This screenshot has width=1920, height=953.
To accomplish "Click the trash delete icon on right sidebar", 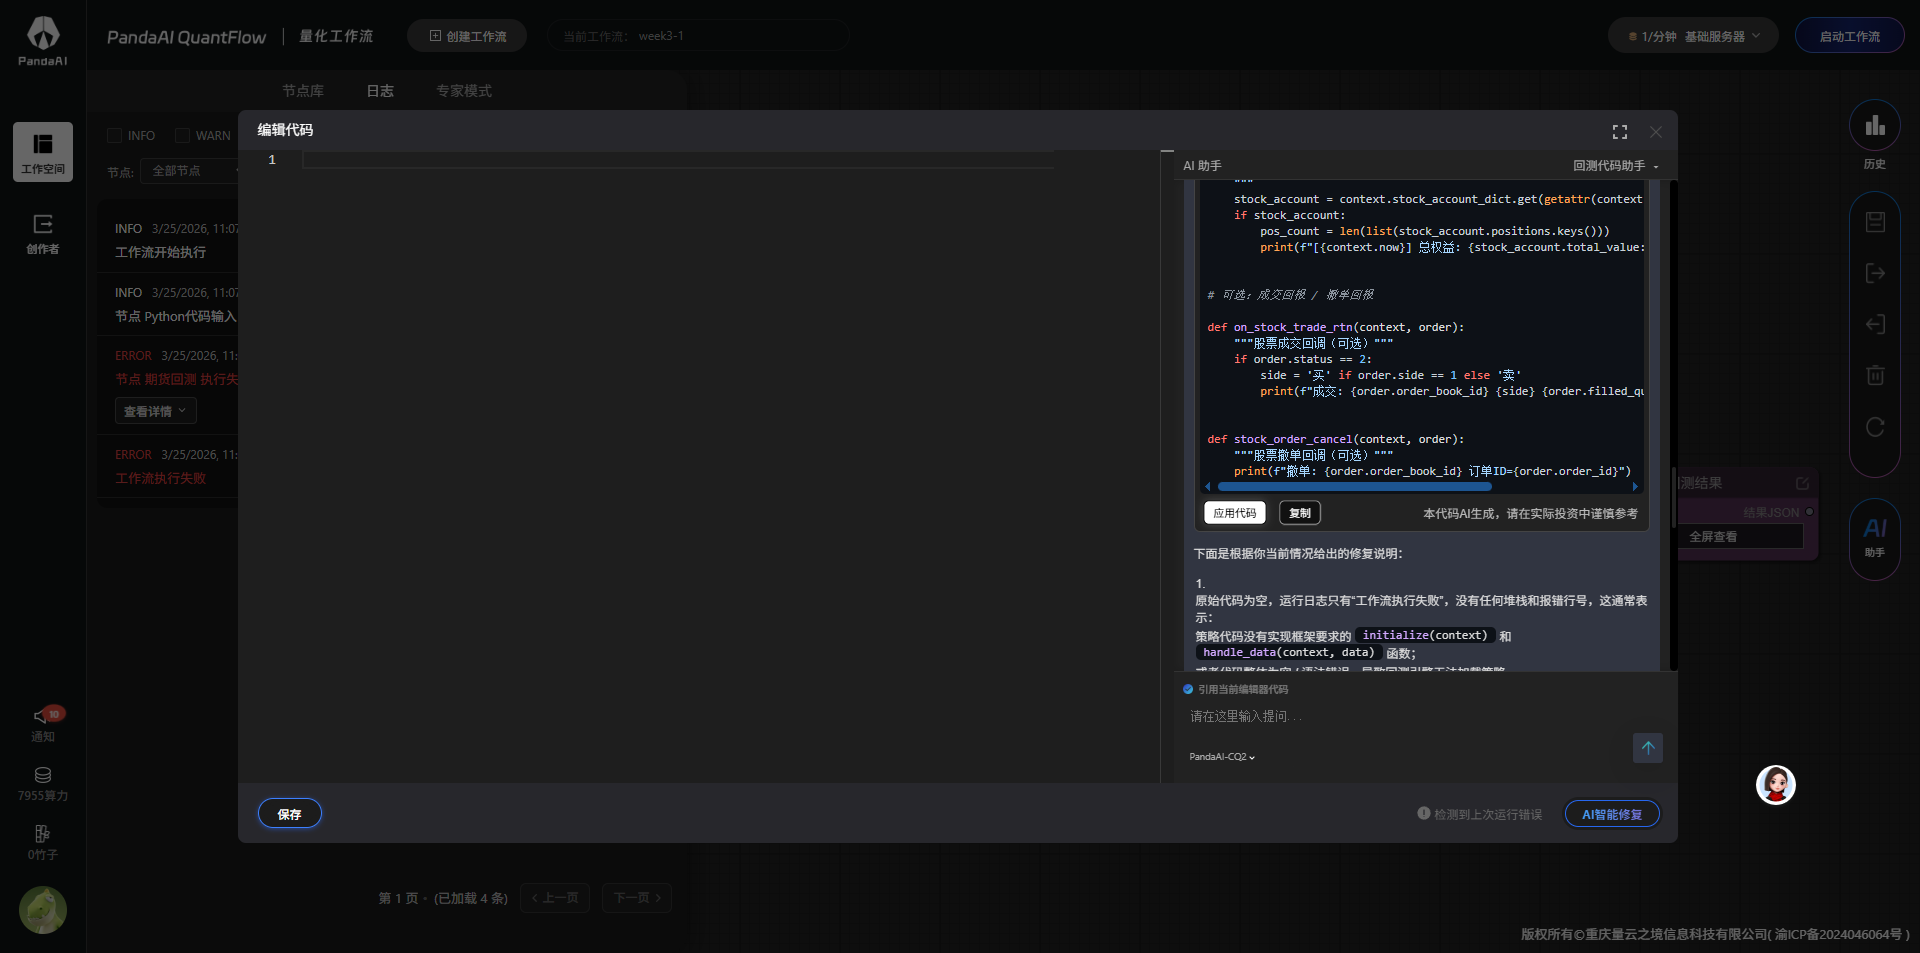I will 1875,375.
